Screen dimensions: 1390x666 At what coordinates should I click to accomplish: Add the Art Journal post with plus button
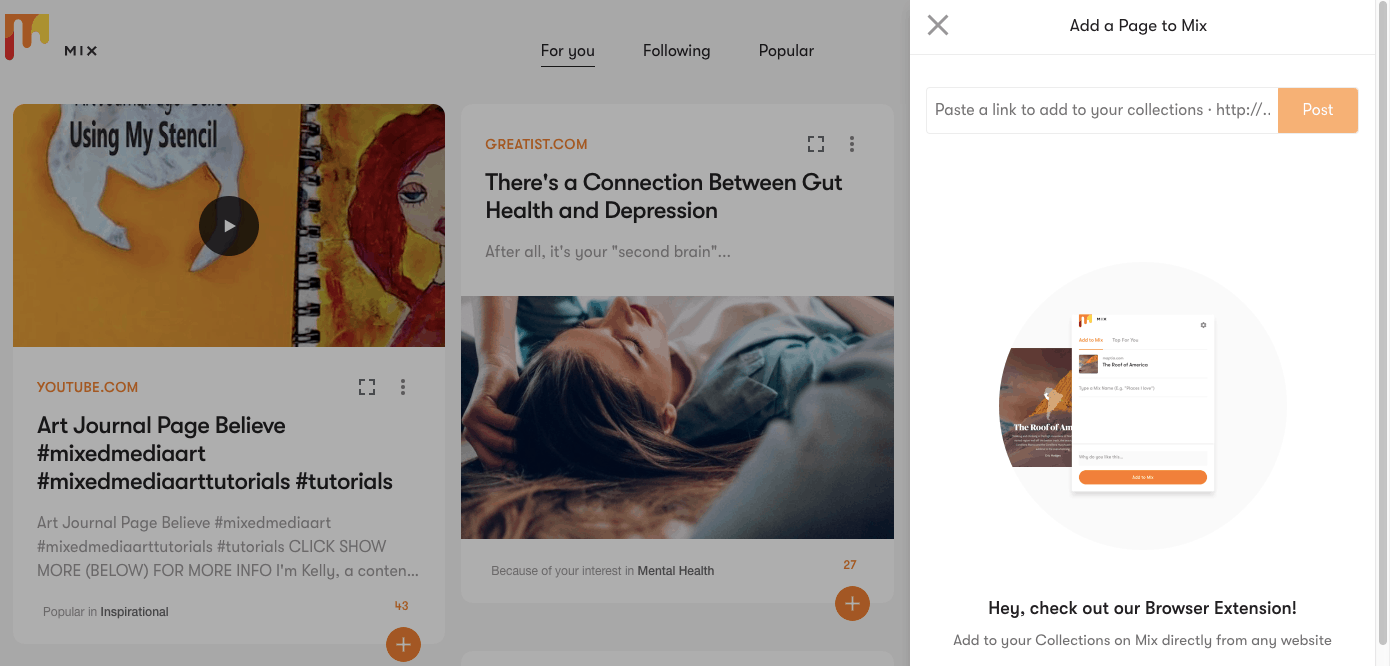click(x=403, y=645)
